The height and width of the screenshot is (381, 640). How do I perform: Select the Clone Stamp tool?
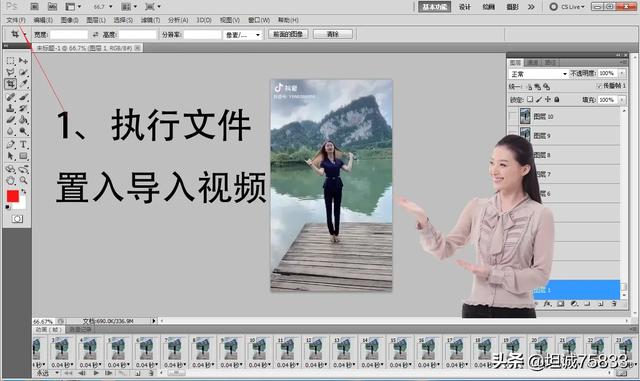click(11, 108)
